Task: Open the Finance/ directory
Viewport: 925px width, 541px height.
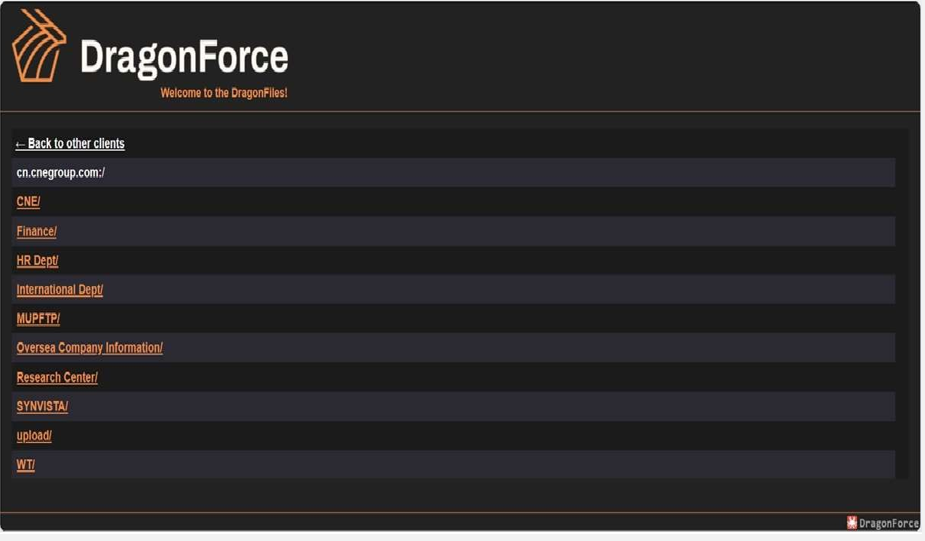Action: [37, 231]
